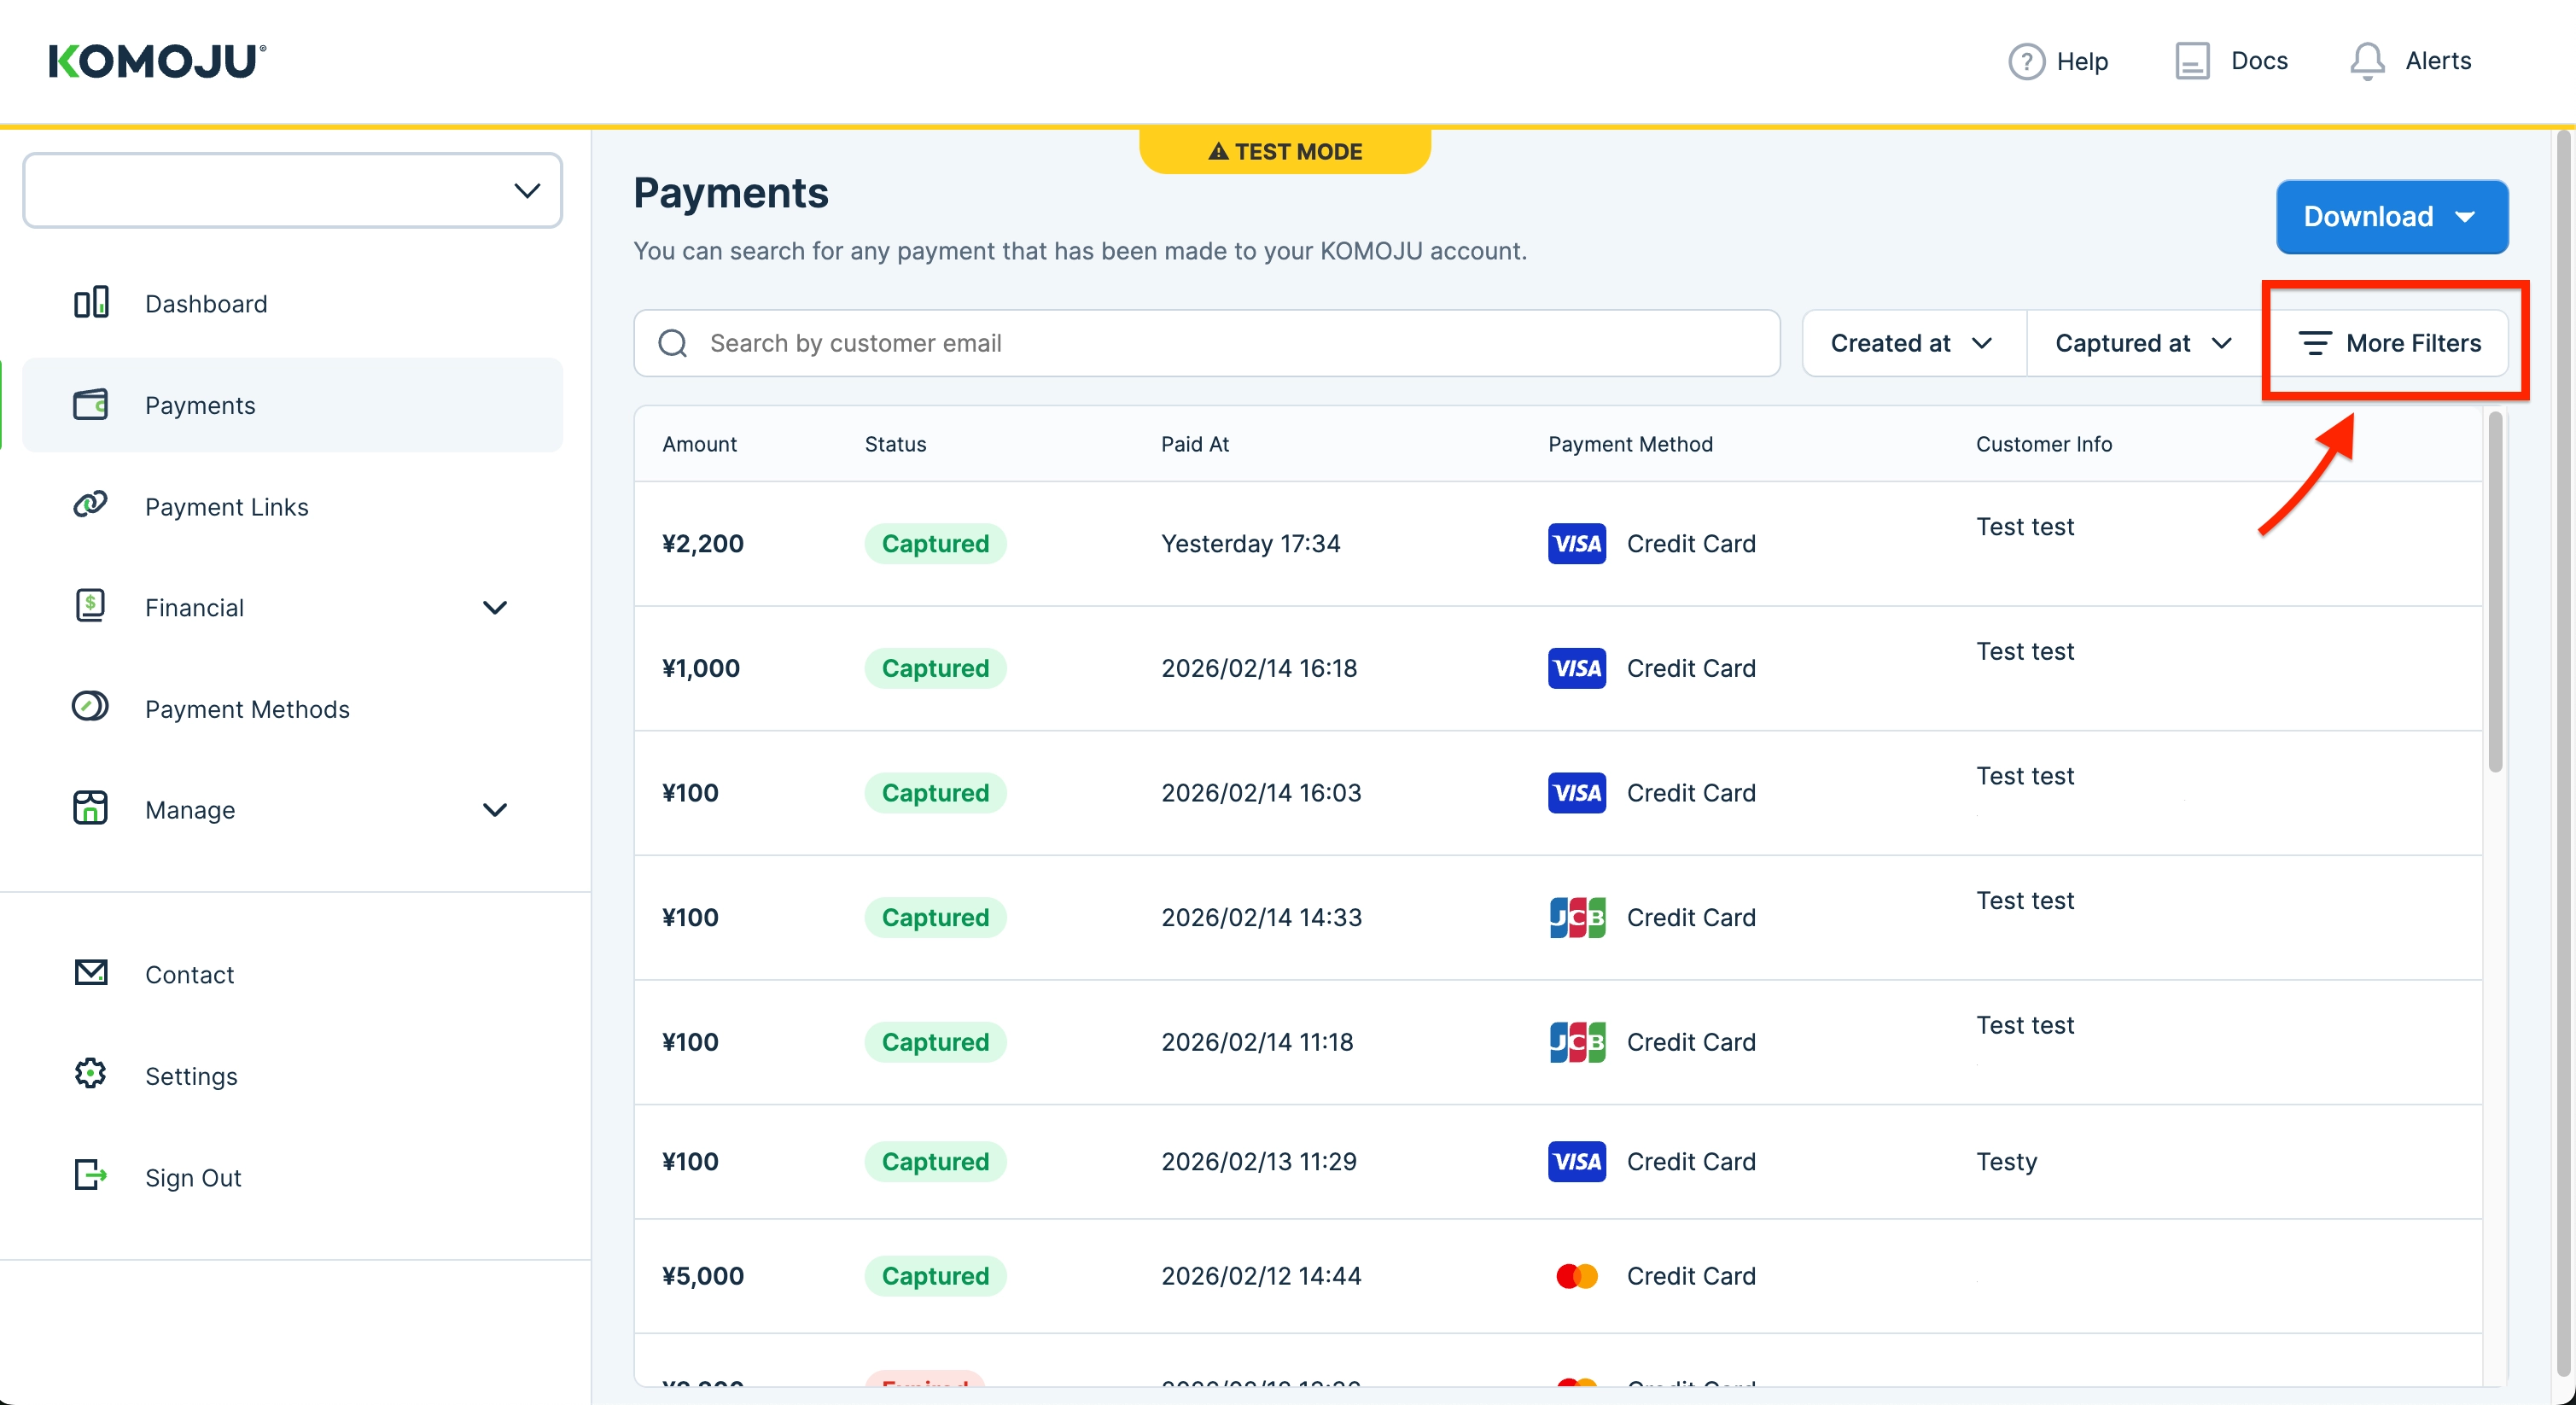The width and height of the screenshot is (2576, 1405).
Task: Click the Dashboard chart icon
Action: click(91, 303)
